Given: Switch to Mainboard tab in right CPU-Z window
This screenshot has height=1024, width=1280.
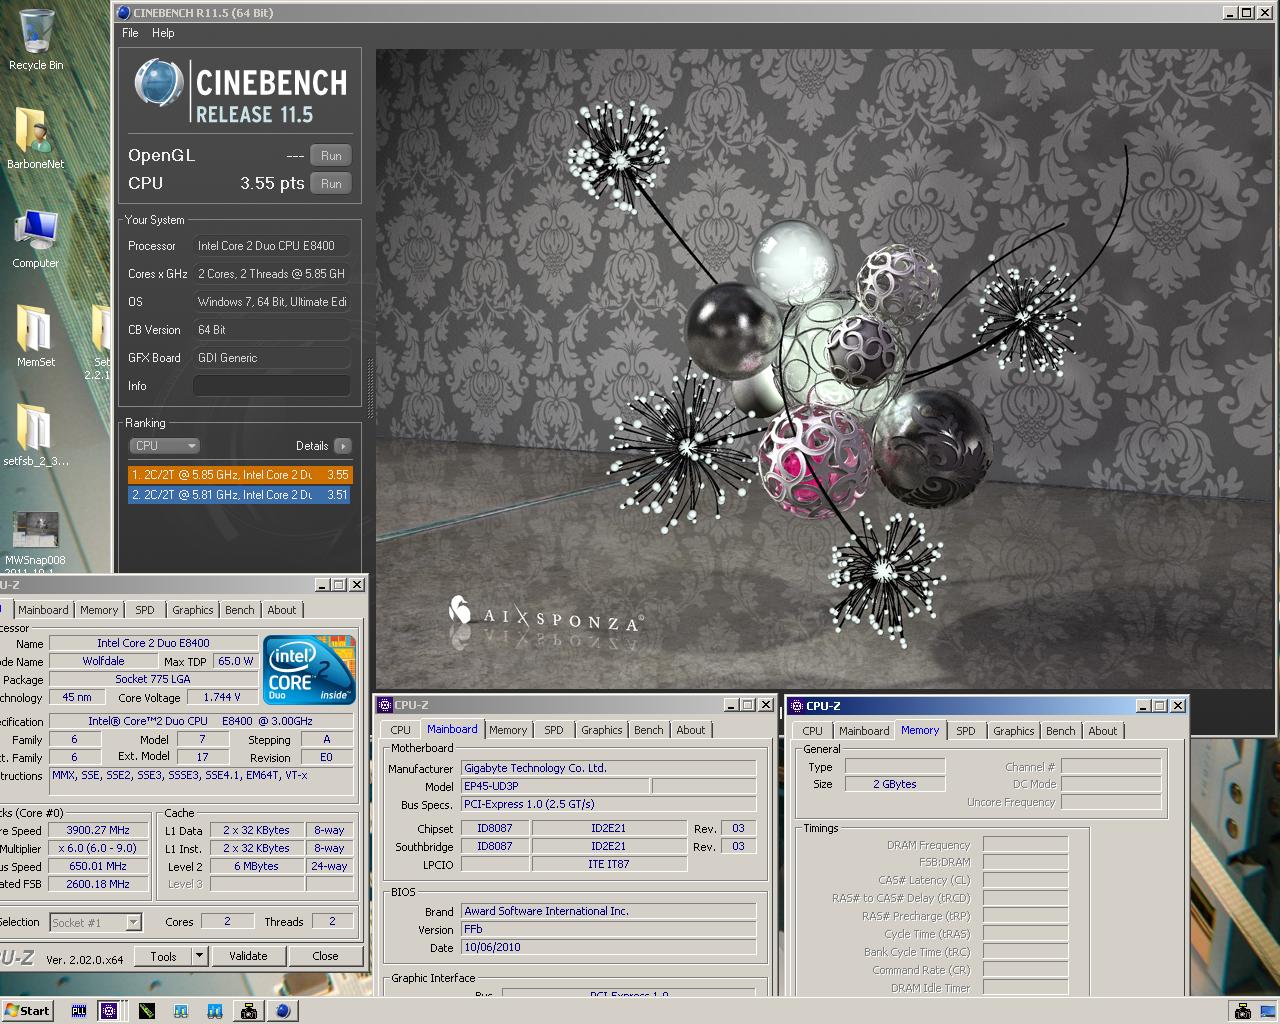Looking at the screenshot, I should click(864, 731).
